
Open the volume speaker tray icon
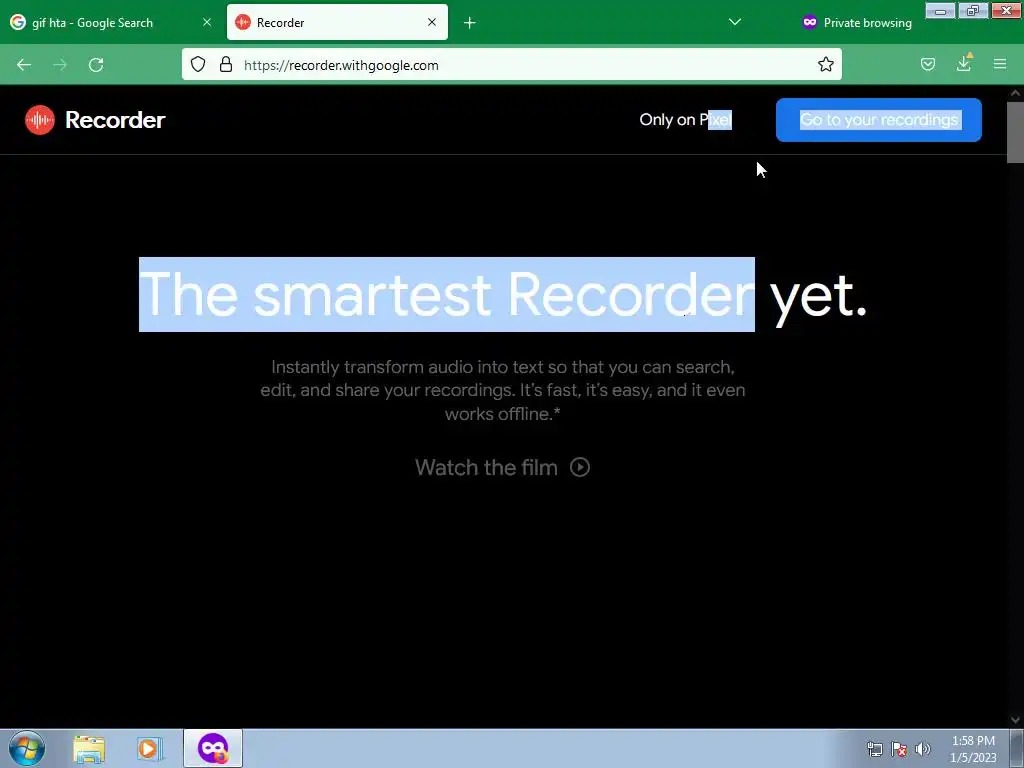click(x=923, y=750)
